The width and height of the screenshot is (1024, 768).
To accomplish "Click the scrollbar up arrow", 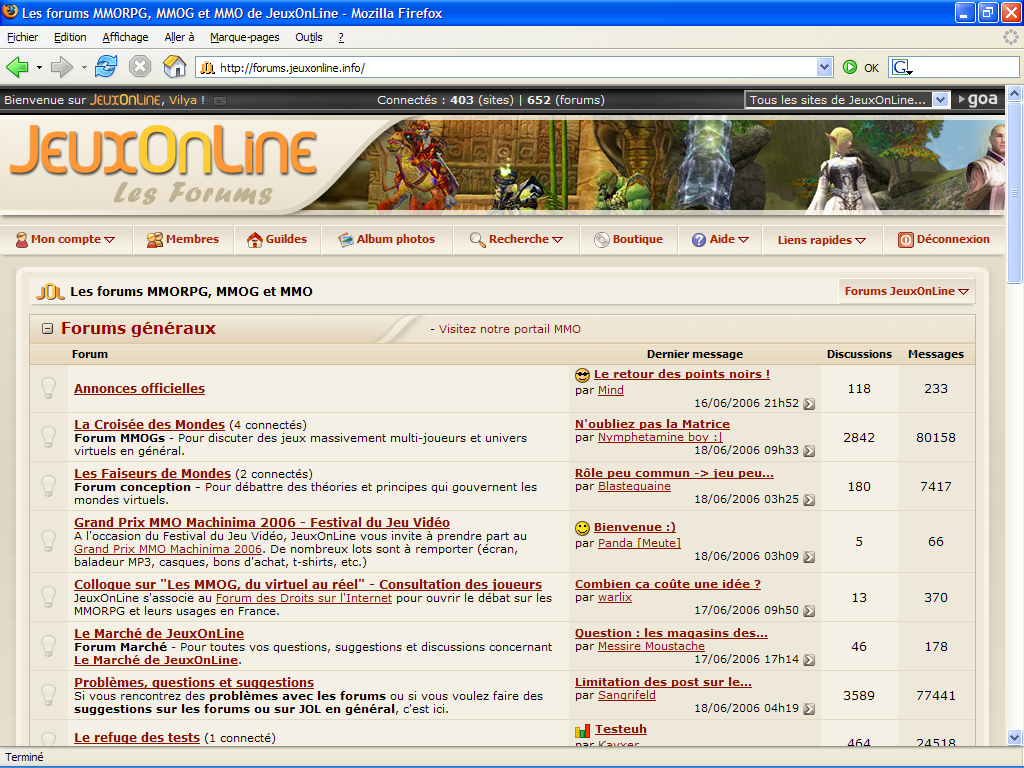I will [1014, 93].
